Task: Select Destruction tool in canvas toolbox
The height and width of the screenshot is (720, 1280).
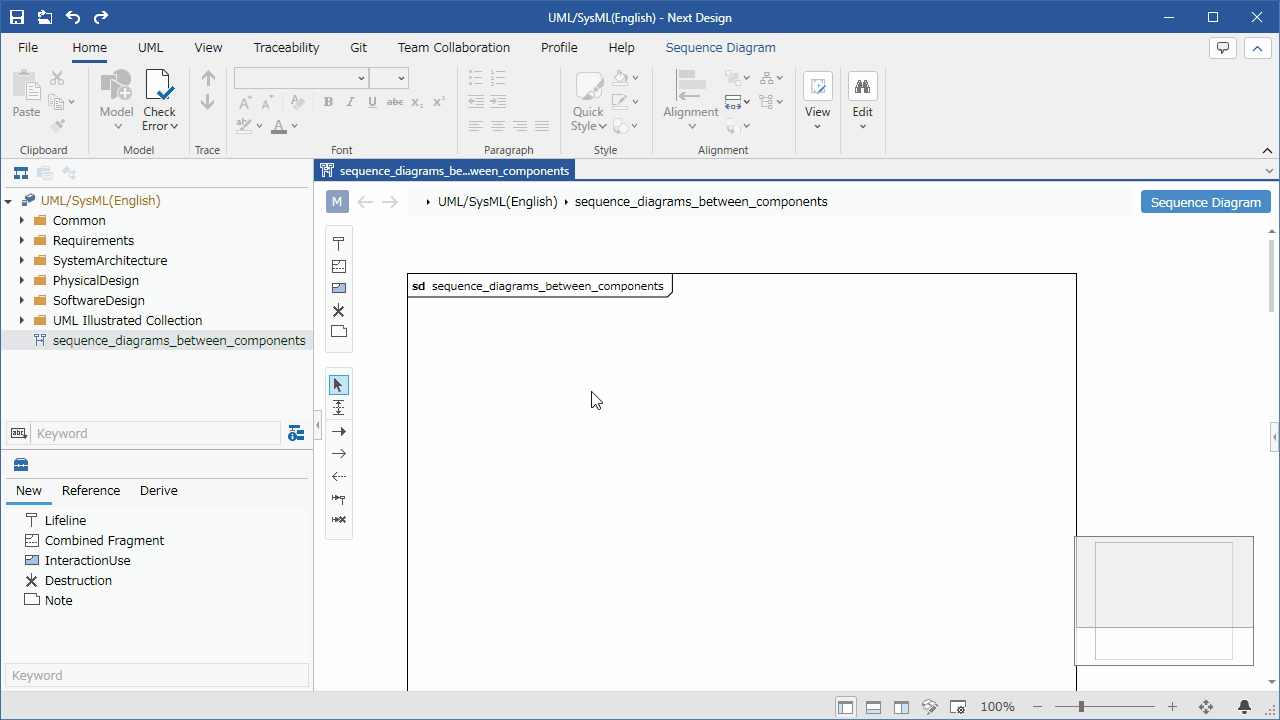Action: [x=339, y=310]
